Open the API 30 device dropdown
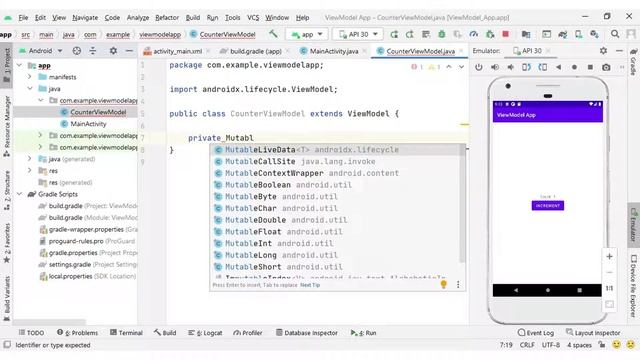 pyautogui.click(x=358, y=34)
